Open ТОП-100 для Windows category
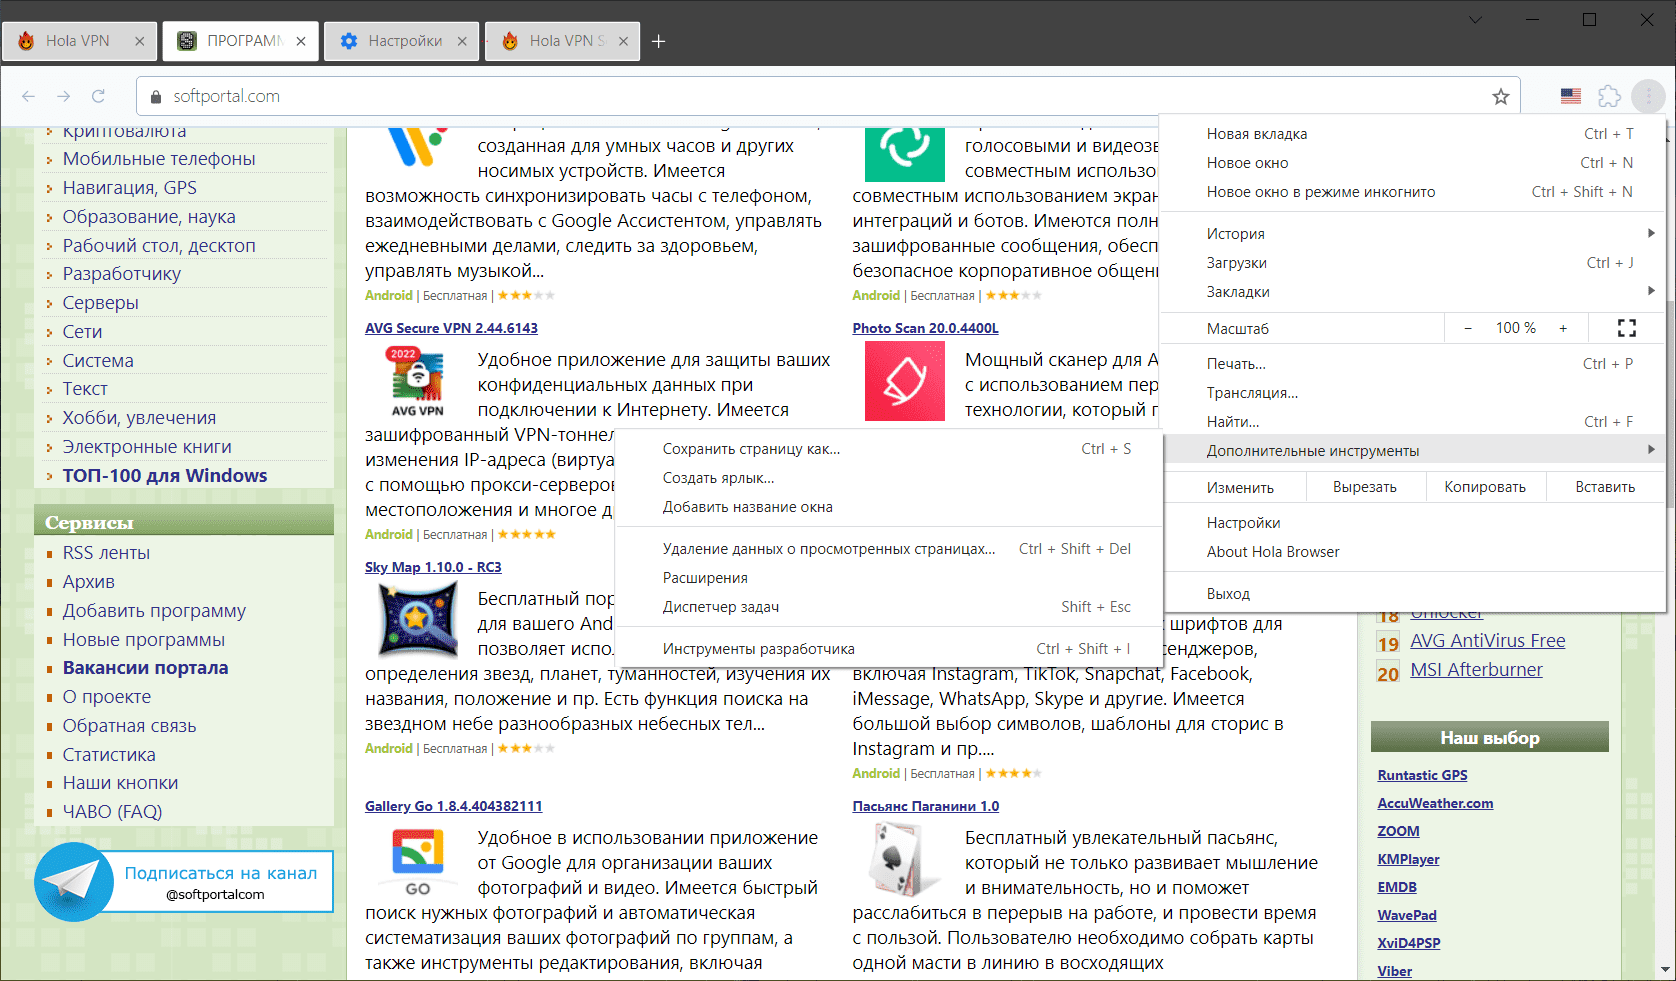 coord(165,476)
